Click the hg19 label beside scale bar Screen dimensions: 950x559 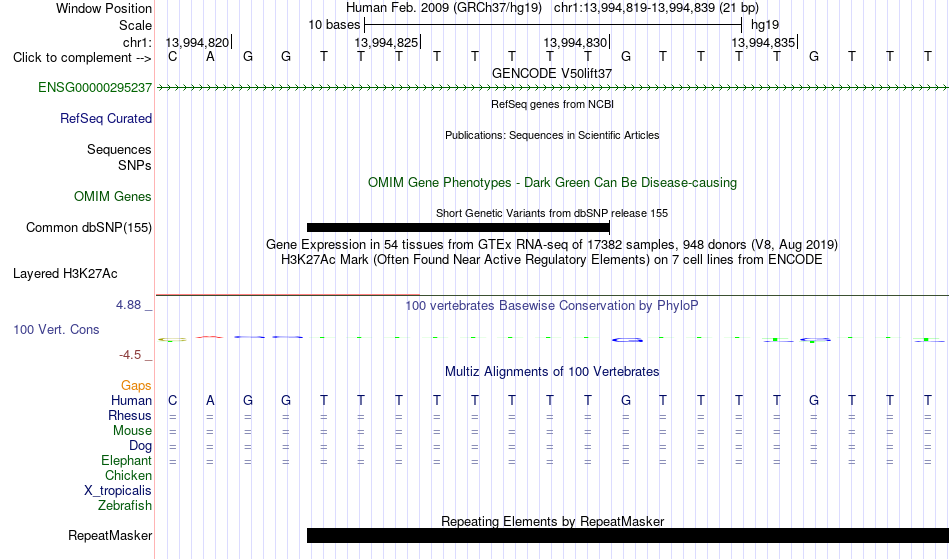click(x=765, y=25)
